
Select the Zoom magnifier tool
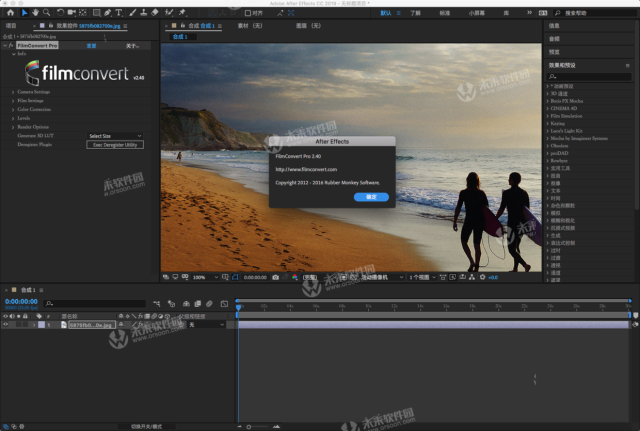click(x=47, y=13)
